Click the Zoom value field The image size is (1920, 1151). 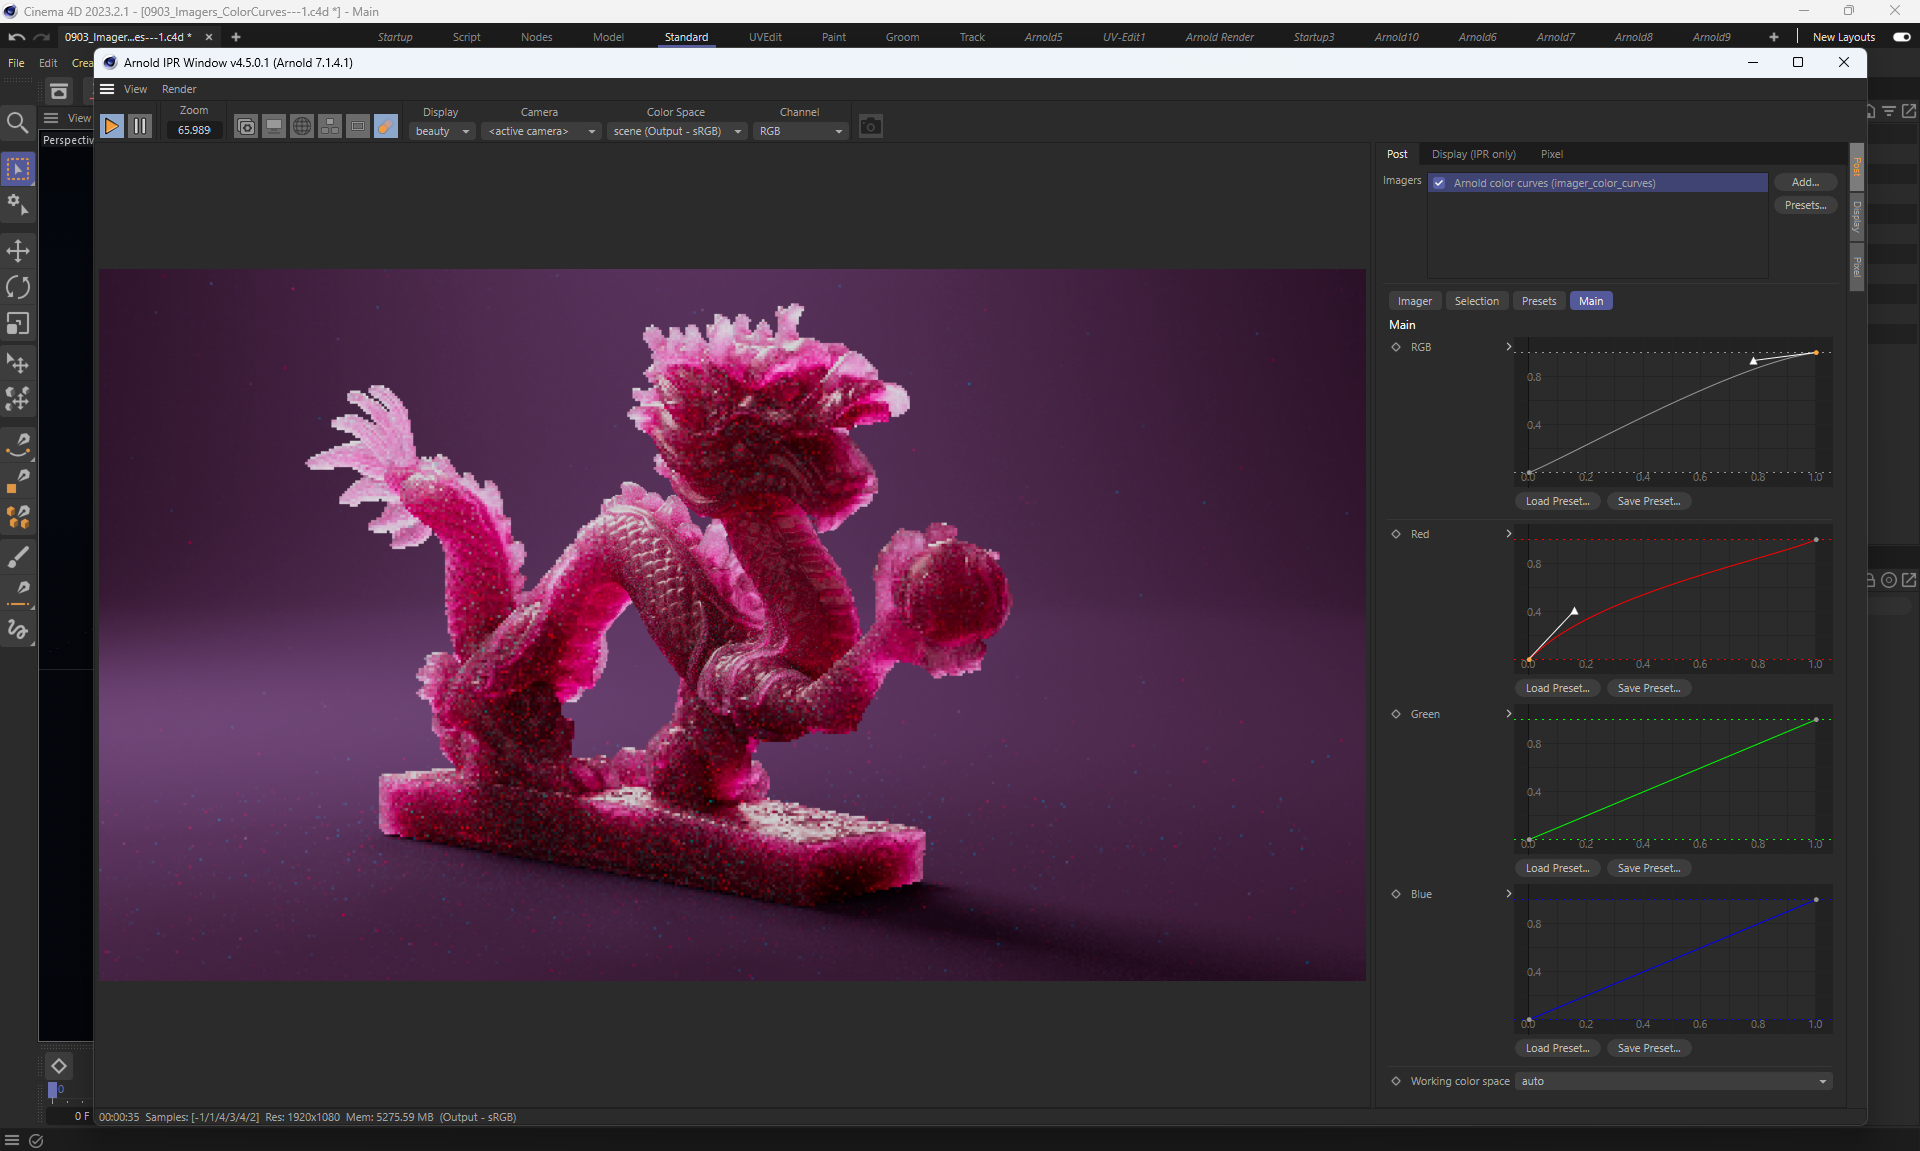coord(194,131)
